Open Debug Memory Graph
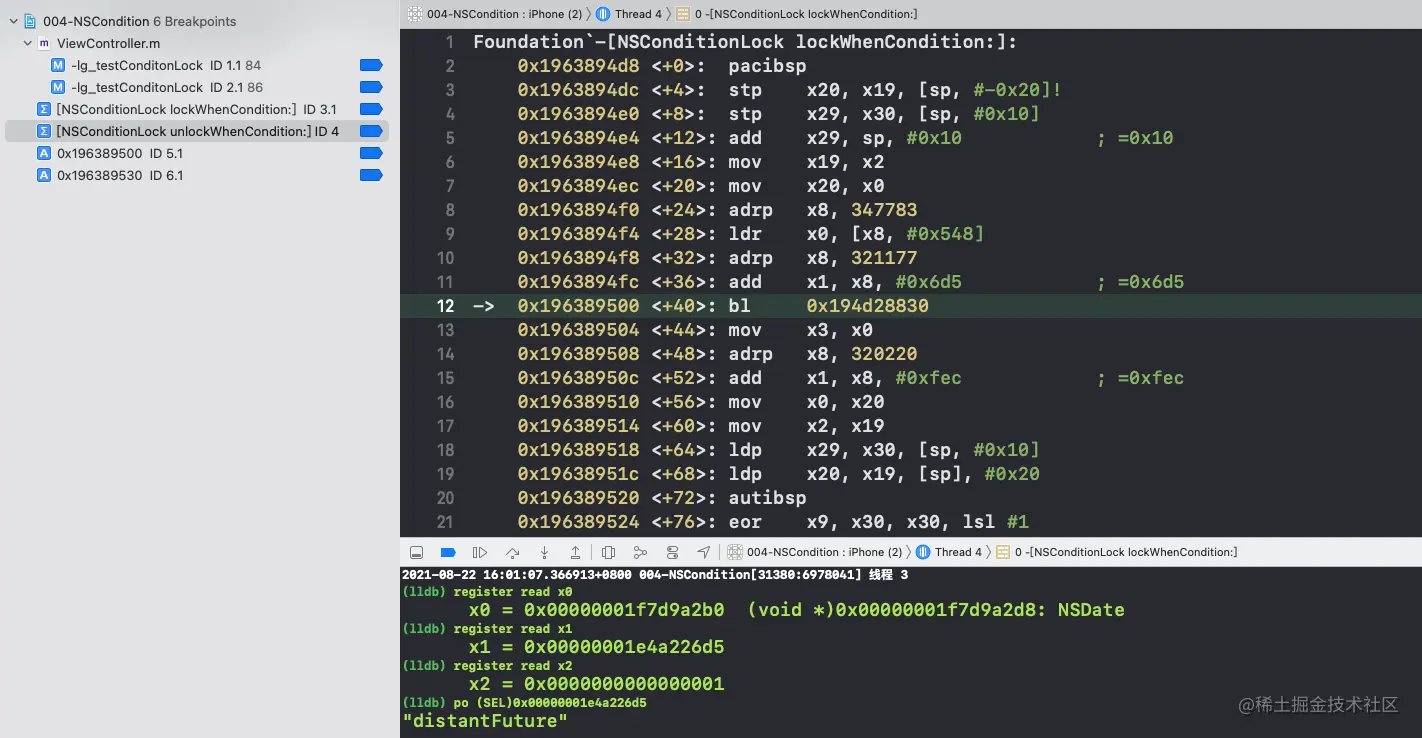The height and width of the screenshot is (738, 1422). [x=640, y=552]
